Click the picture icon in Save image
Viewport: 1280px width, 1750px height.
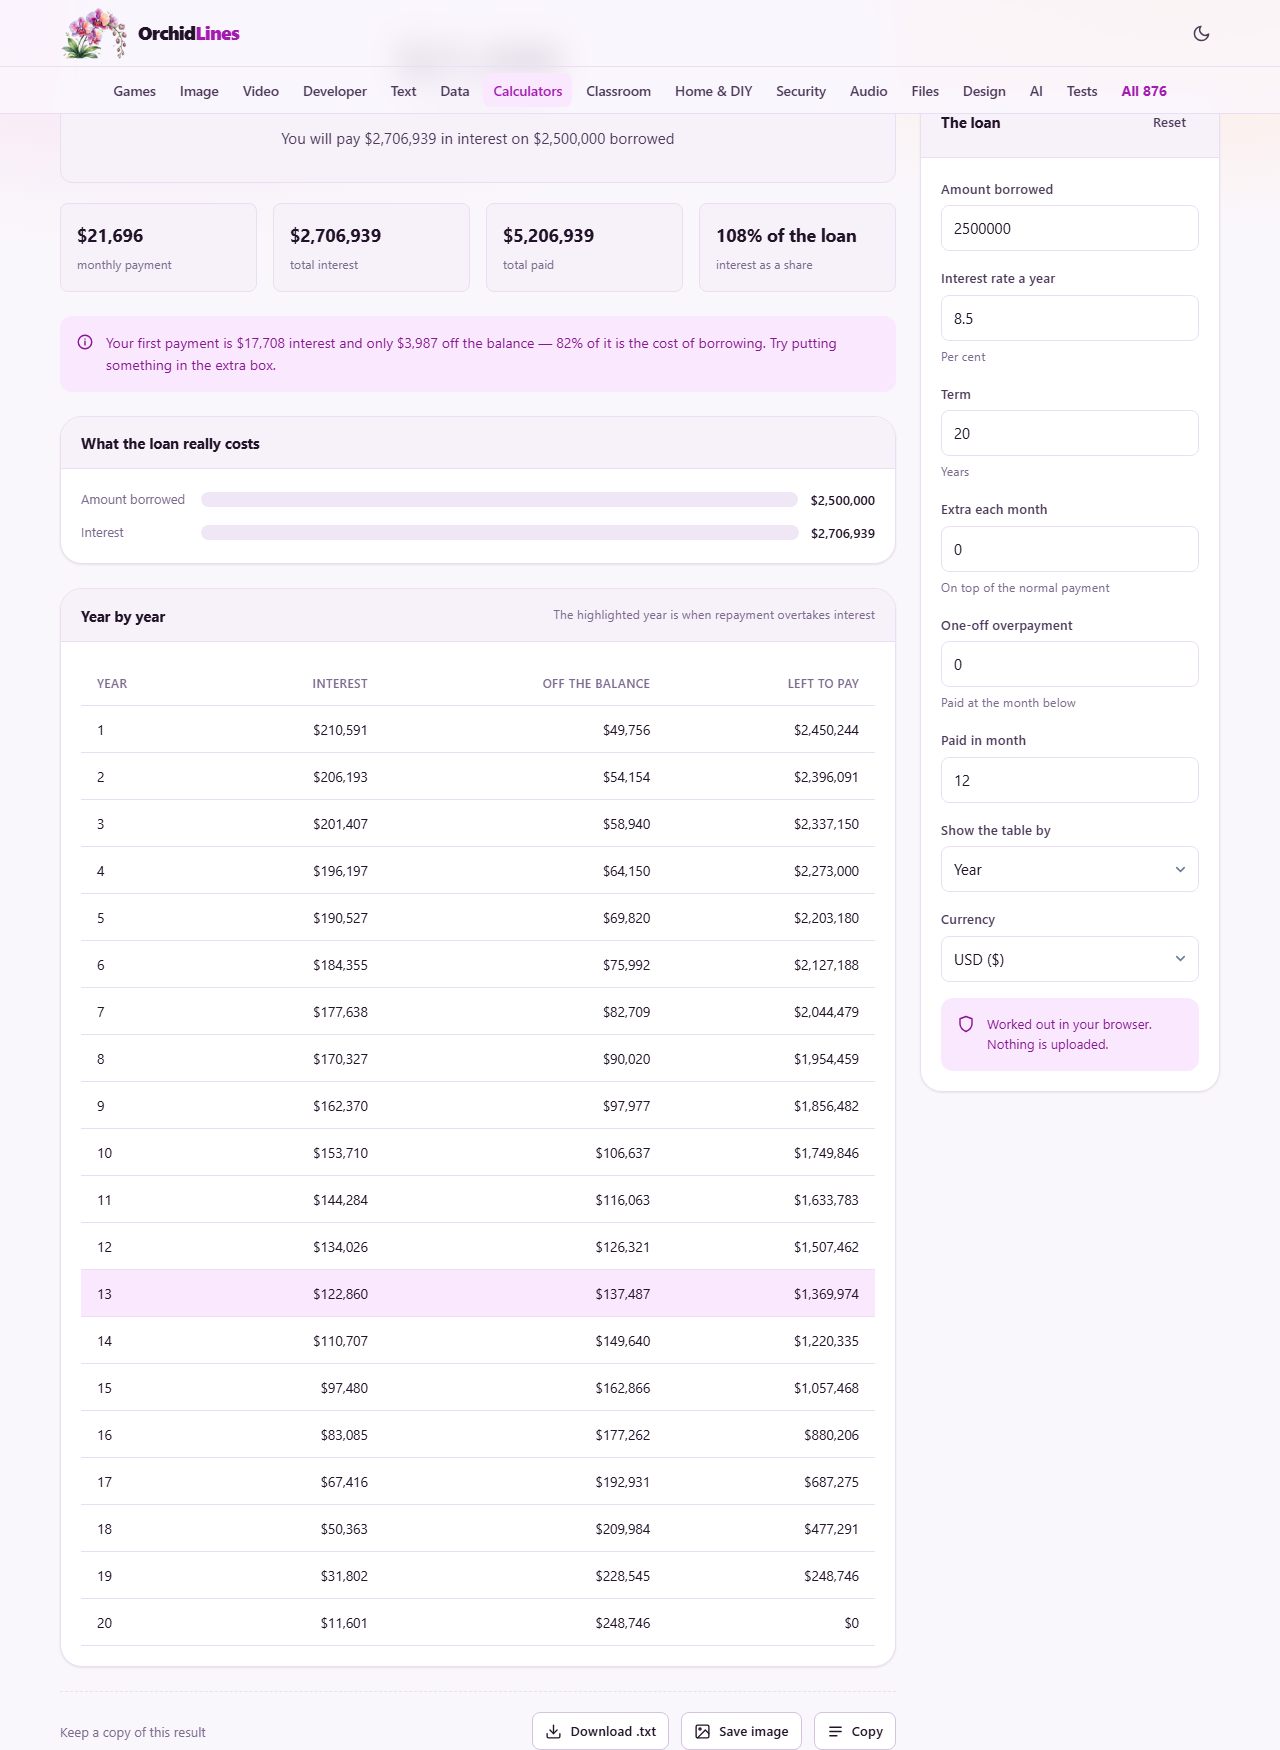coord(702,1731)
